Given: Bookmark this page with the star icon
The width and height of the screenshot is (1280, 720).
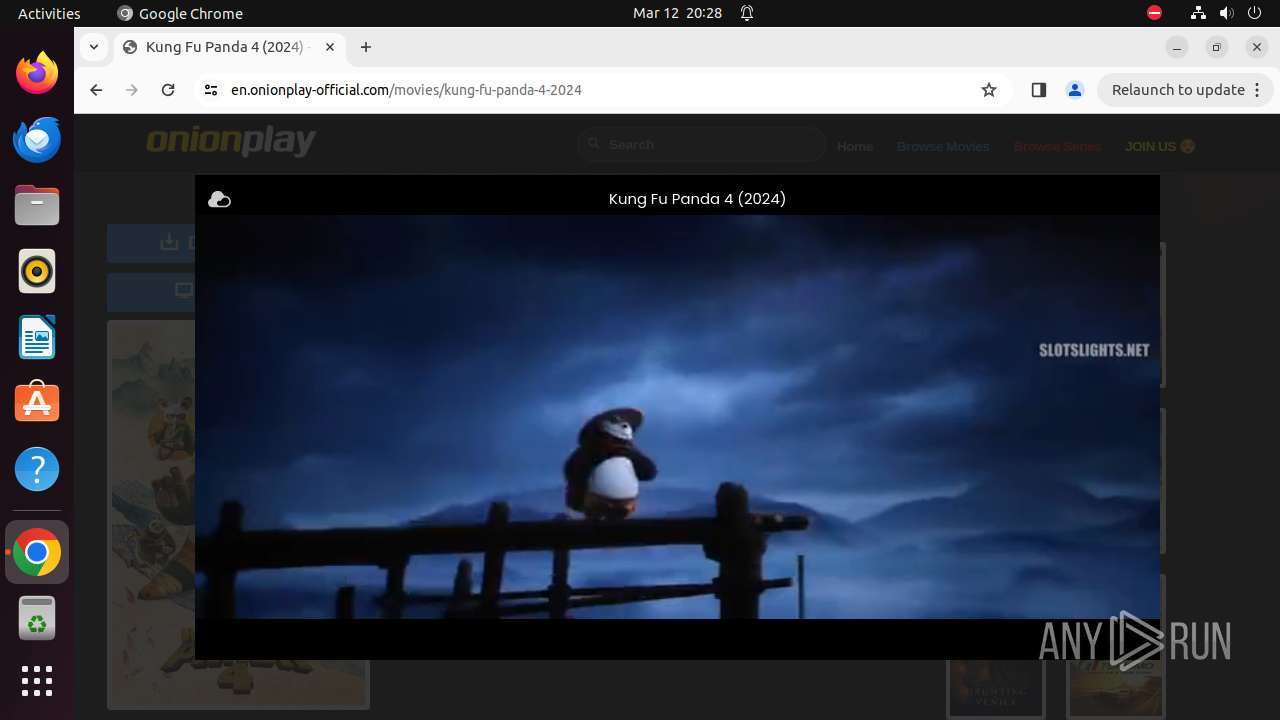Looking at the screenshot, I should tap(989, 90).
